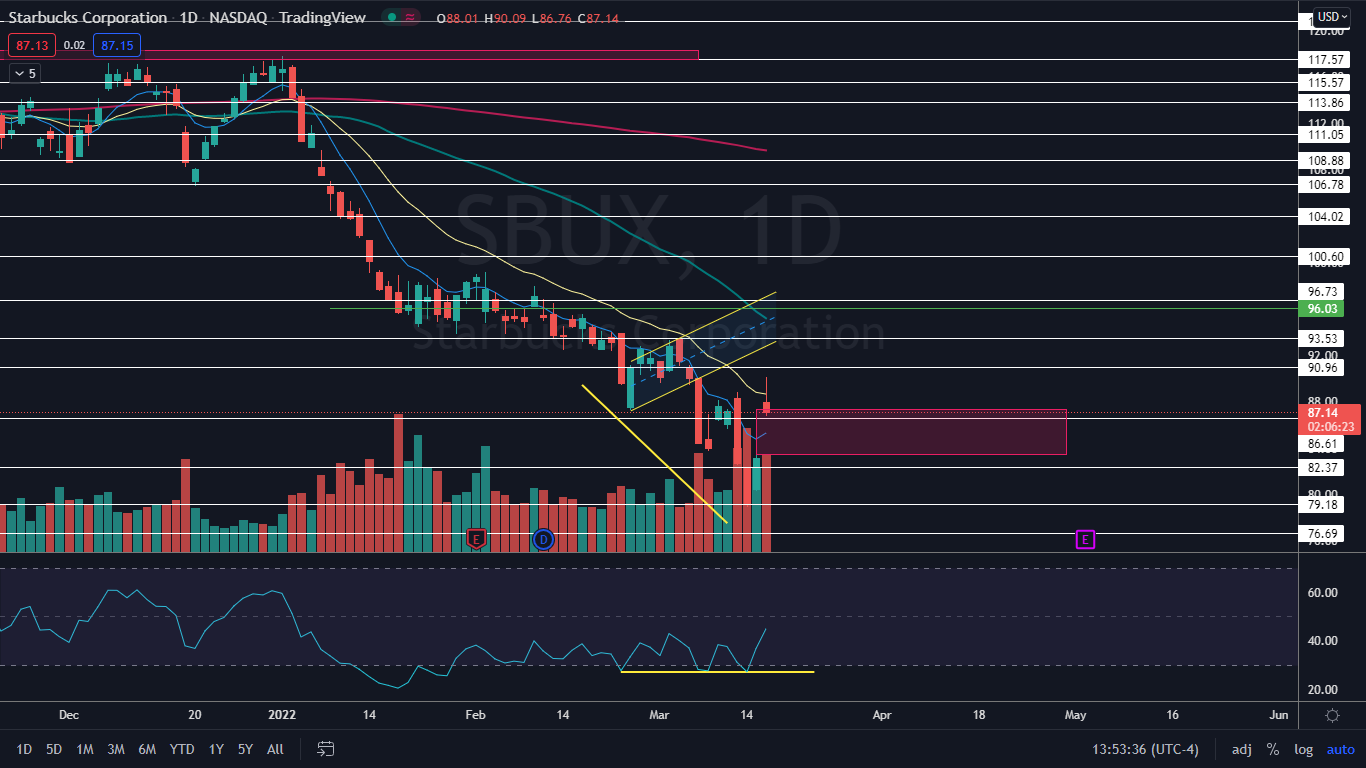Image resolution: width=1366 pixels, height=768 pixels.
Task: Select the 5D date range
Action: 54,749
